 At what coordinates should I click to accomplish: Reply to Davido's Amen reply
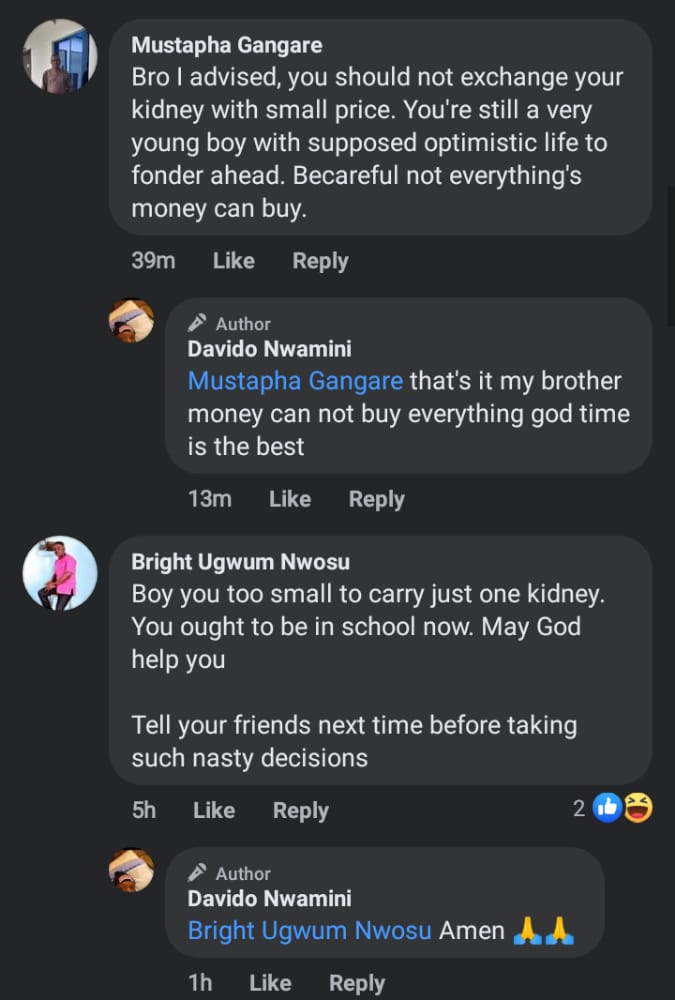[356, 983]
